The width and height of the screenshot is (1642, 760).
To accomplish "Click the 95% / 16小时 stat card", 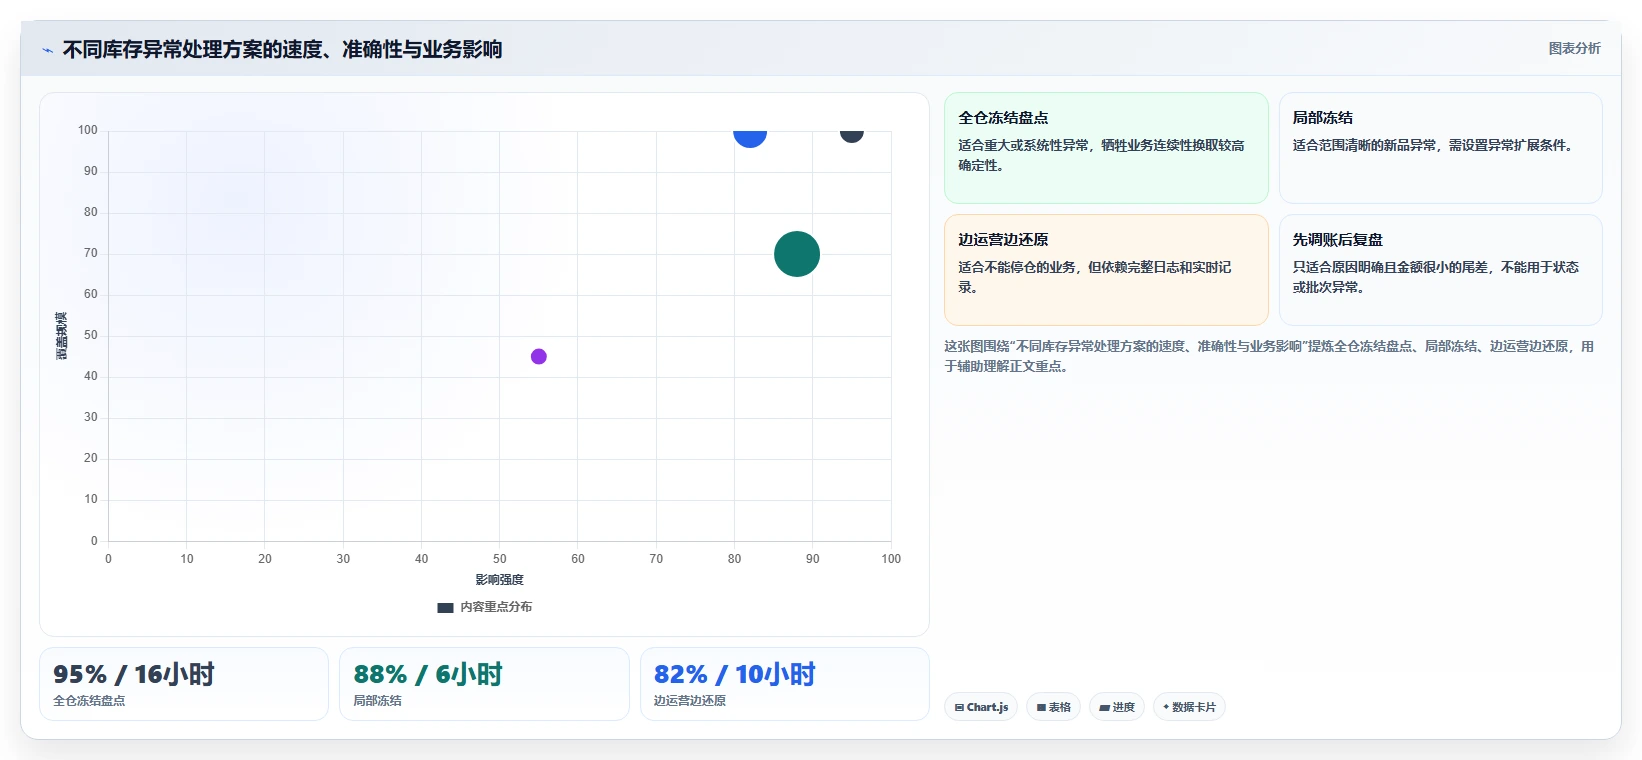I will point(184,684).
